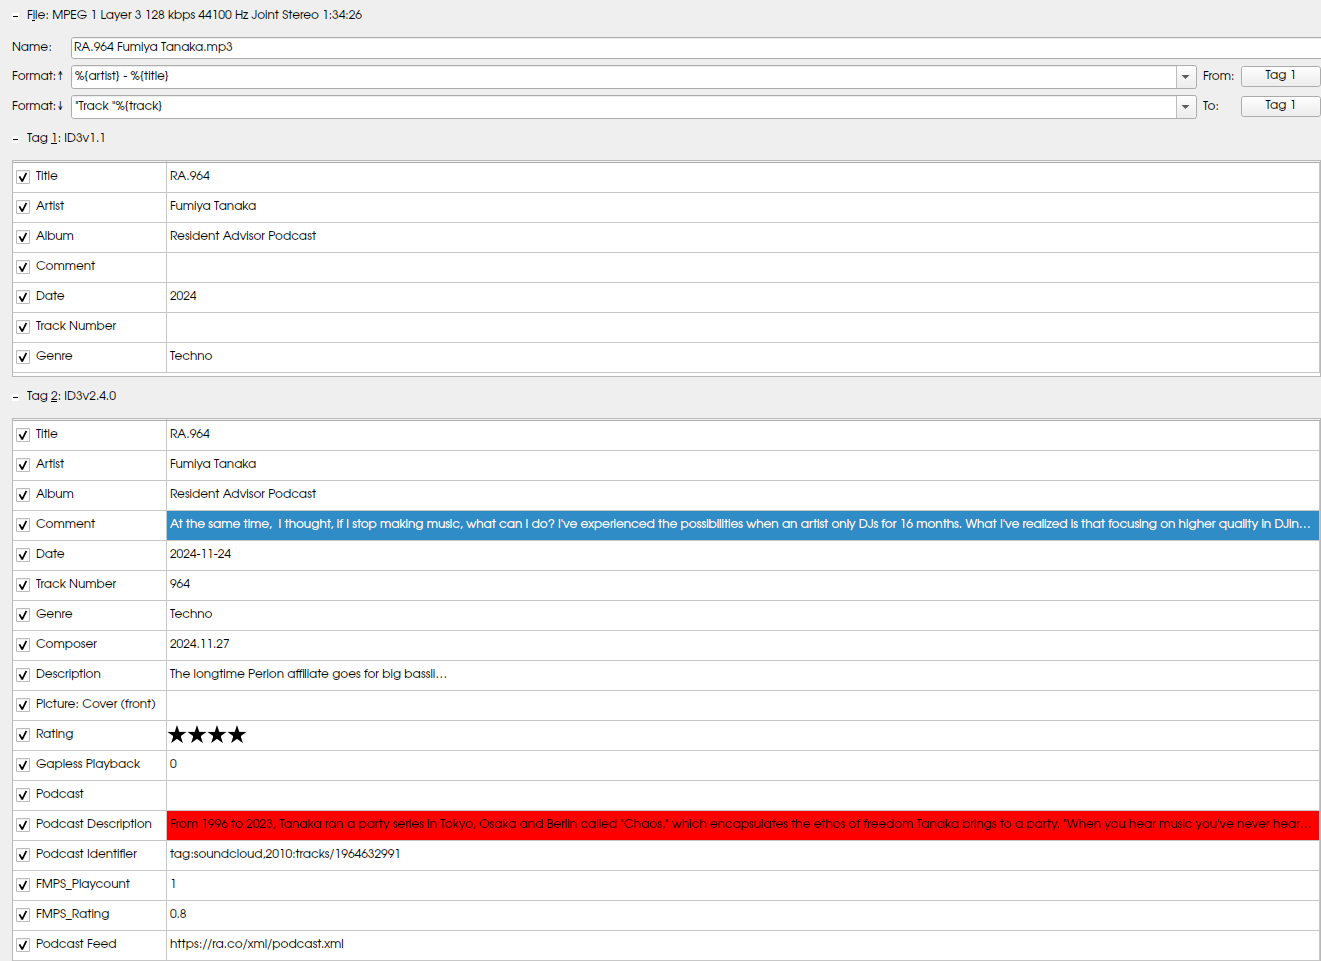Uncheck the Podcast checkbox

click(x=23, y=795)
